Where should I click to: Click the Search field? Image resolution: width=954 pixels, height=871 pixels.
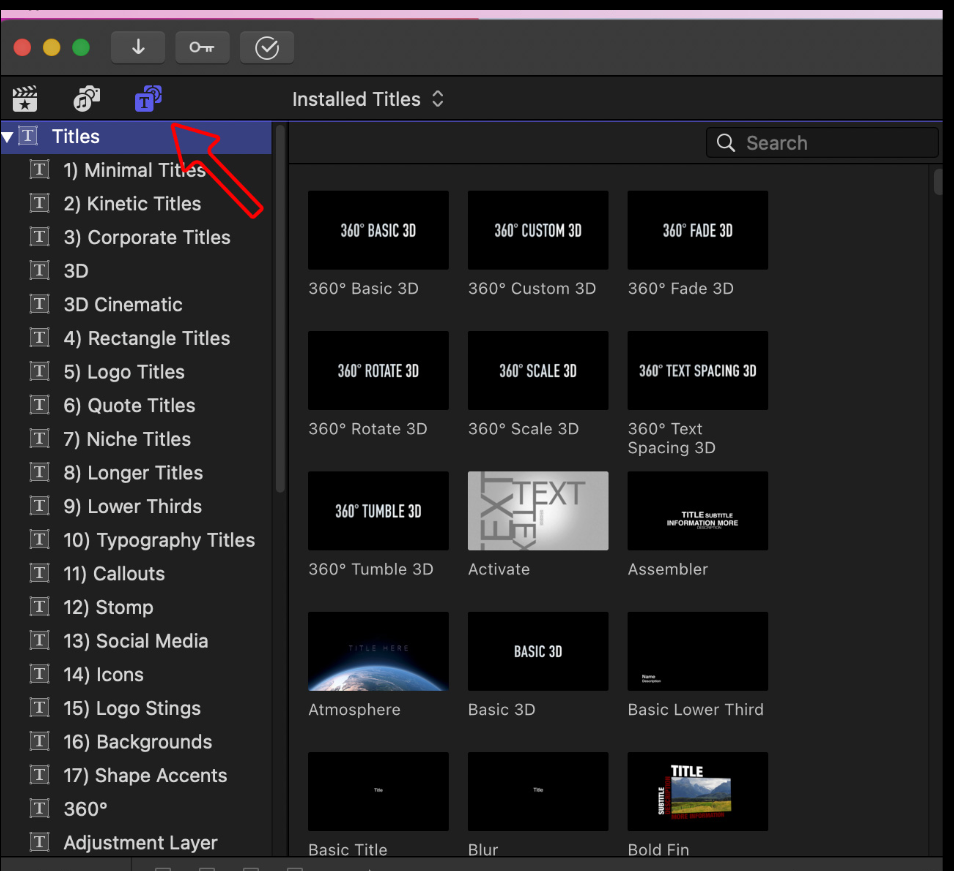coord(822,143)
